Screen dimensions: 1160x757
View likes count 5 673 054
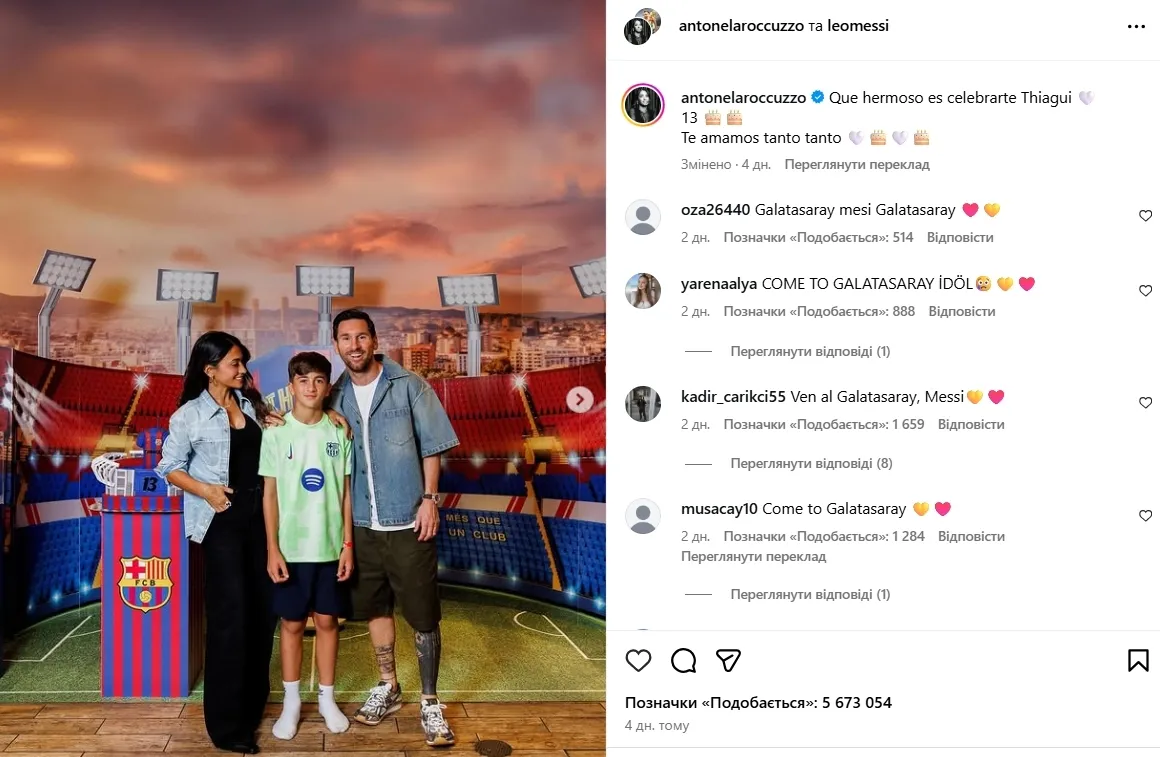click(x=758, y=703)
